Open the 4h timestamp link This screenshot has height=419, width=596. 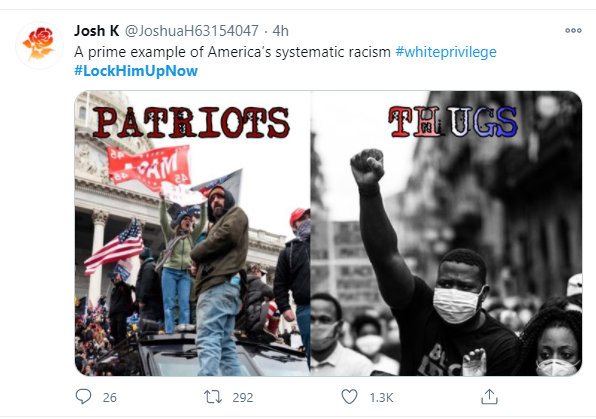tap(281, 31)
